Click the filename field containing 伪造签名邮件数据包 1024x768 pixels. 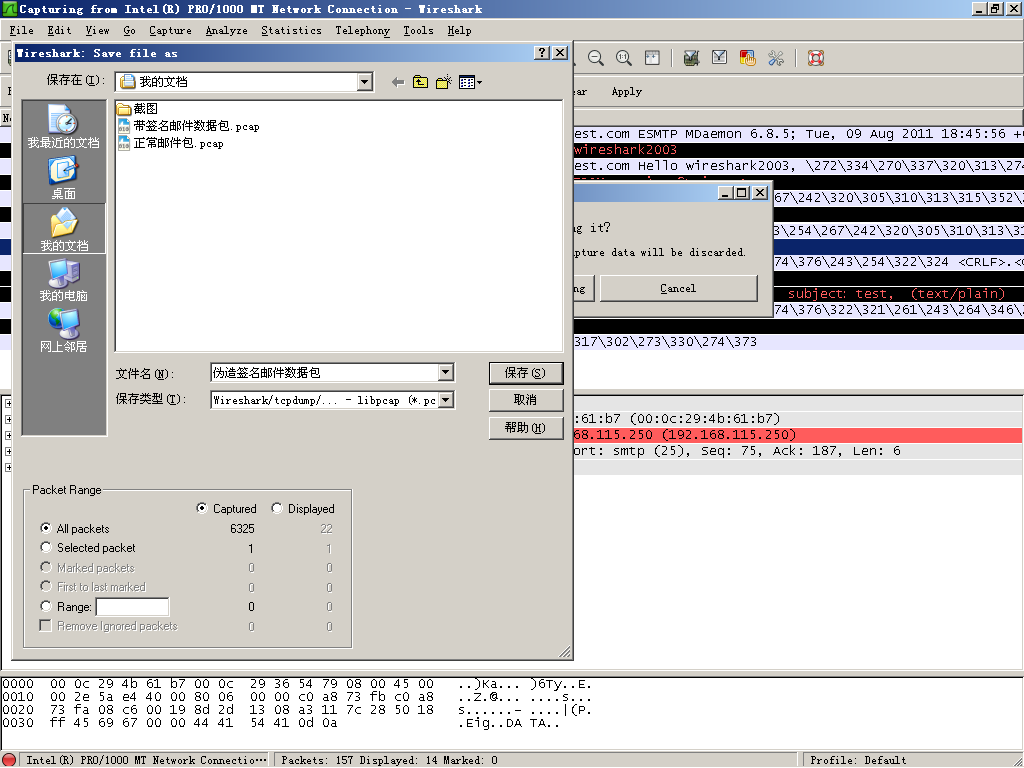(325, 372)
